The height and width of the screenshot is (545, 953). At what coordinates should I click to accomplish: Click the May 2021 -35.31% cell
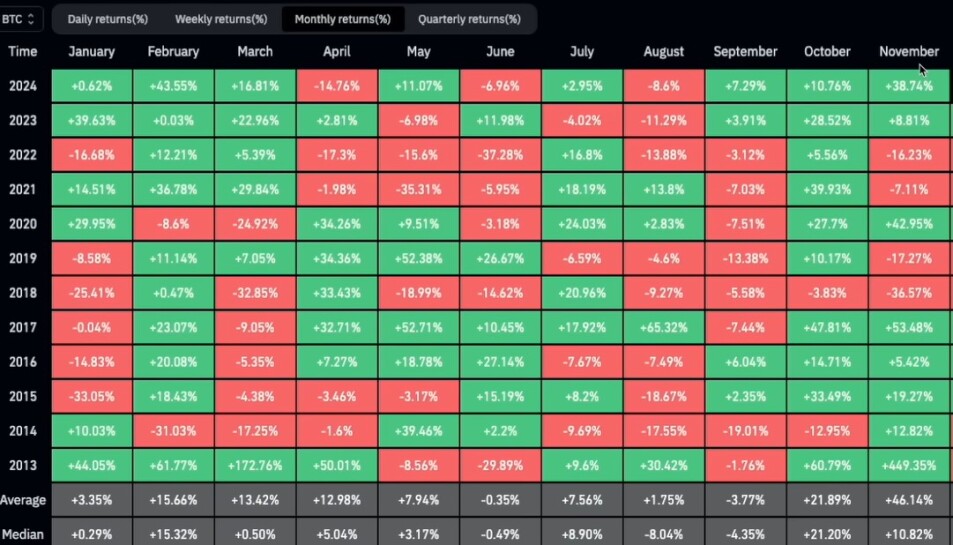[x=418, y=190]
